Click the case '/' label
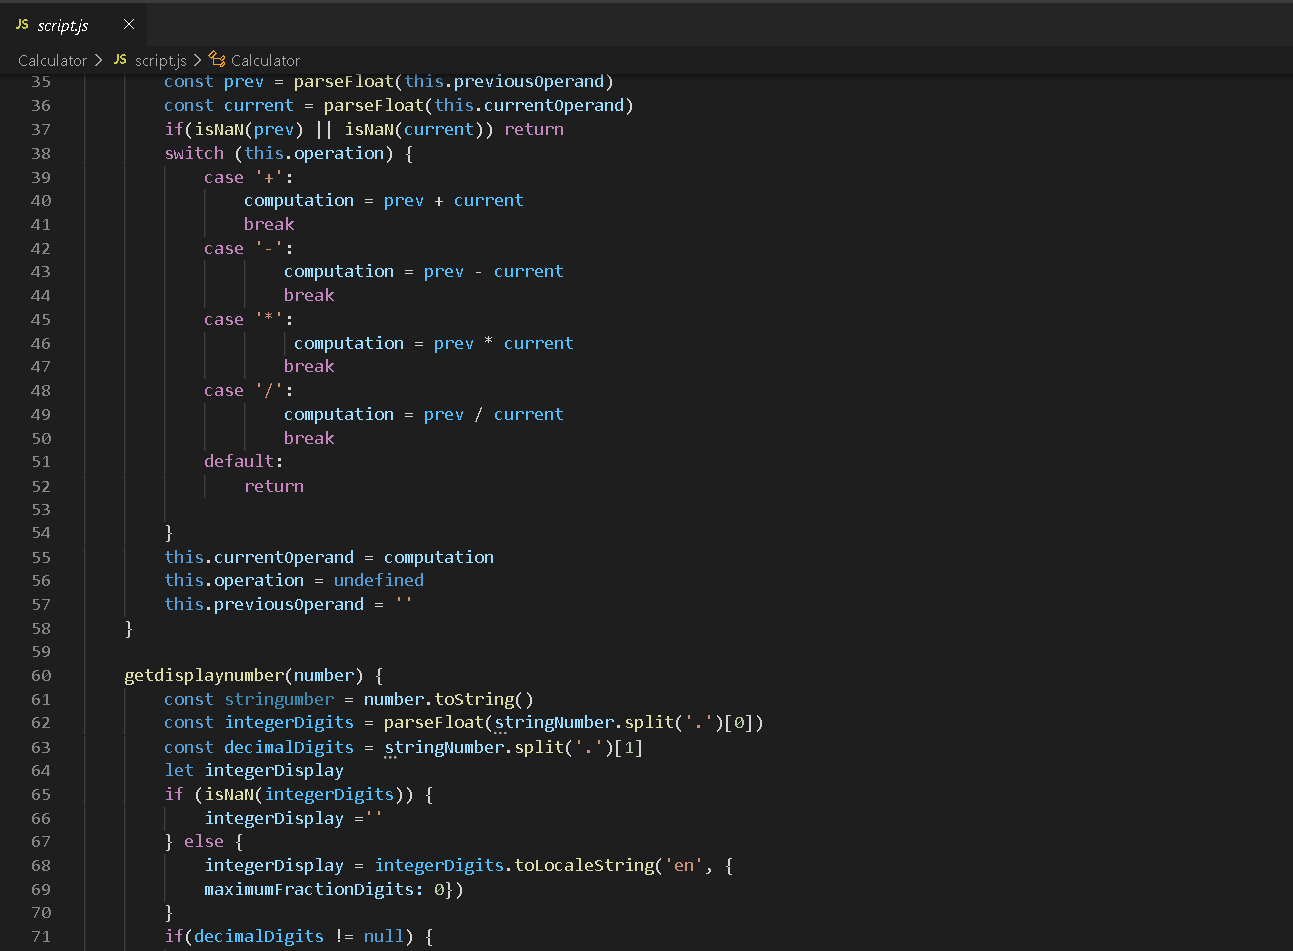The image size is (1293, 951). [249, 390]
